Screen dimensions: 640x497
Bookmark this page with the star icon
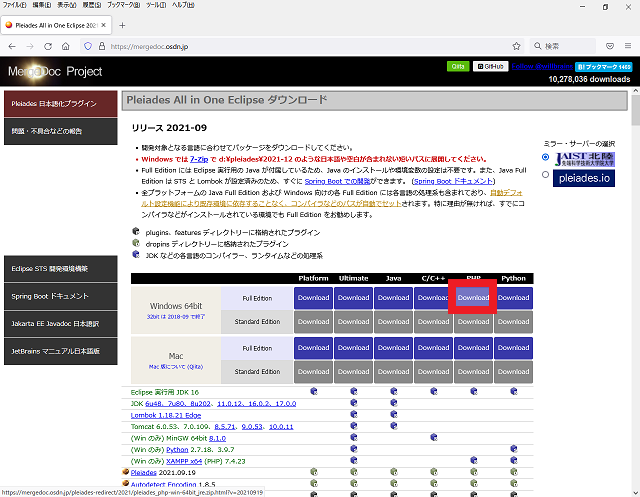pyautogui.click(x=516, y=46)
